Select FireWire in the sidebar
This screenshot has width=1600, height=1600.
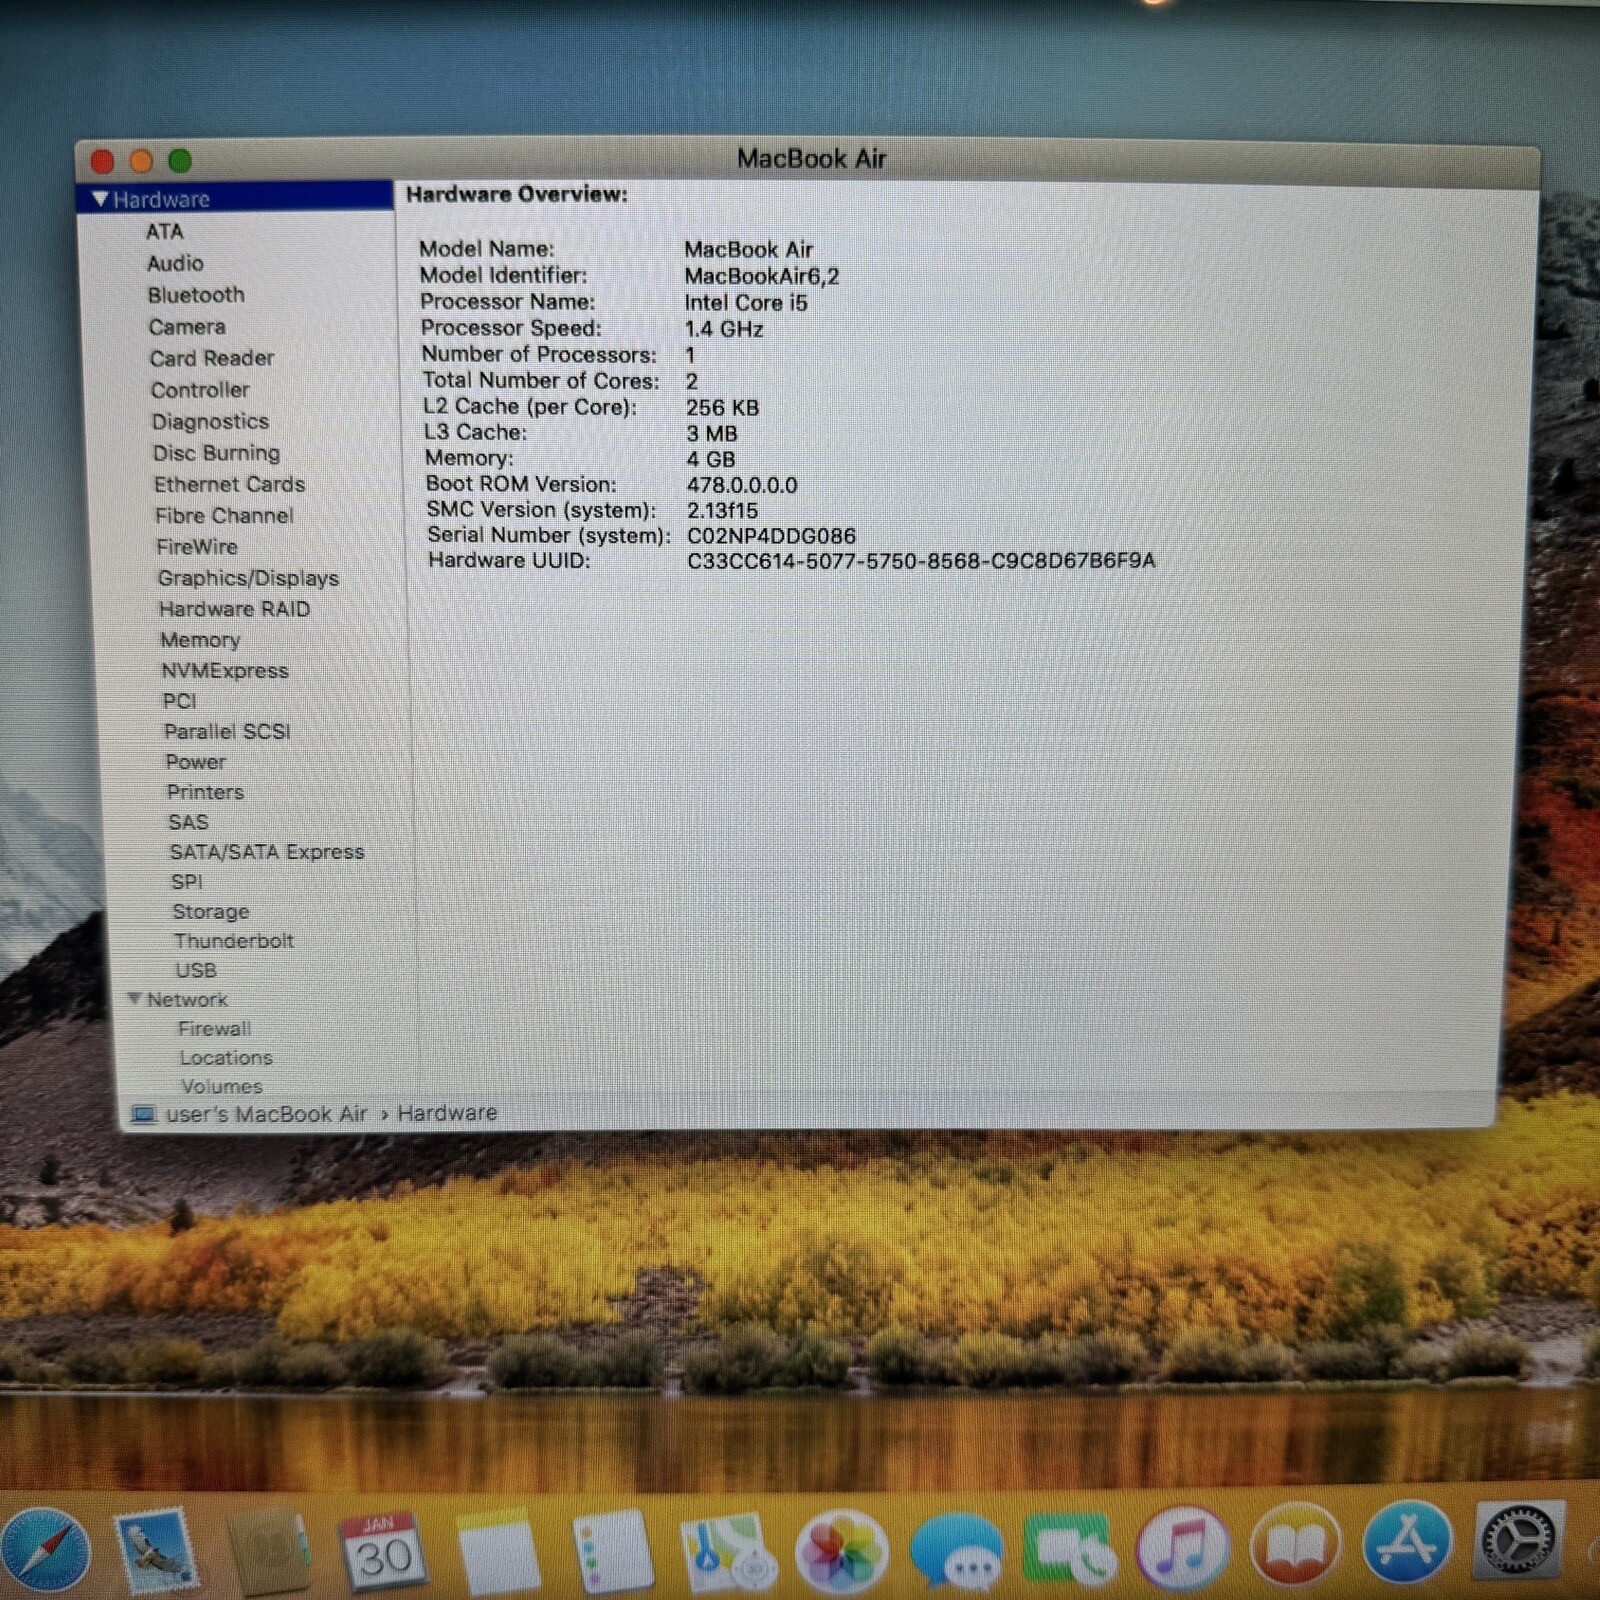pyautogui.click(x=197, y=546)
